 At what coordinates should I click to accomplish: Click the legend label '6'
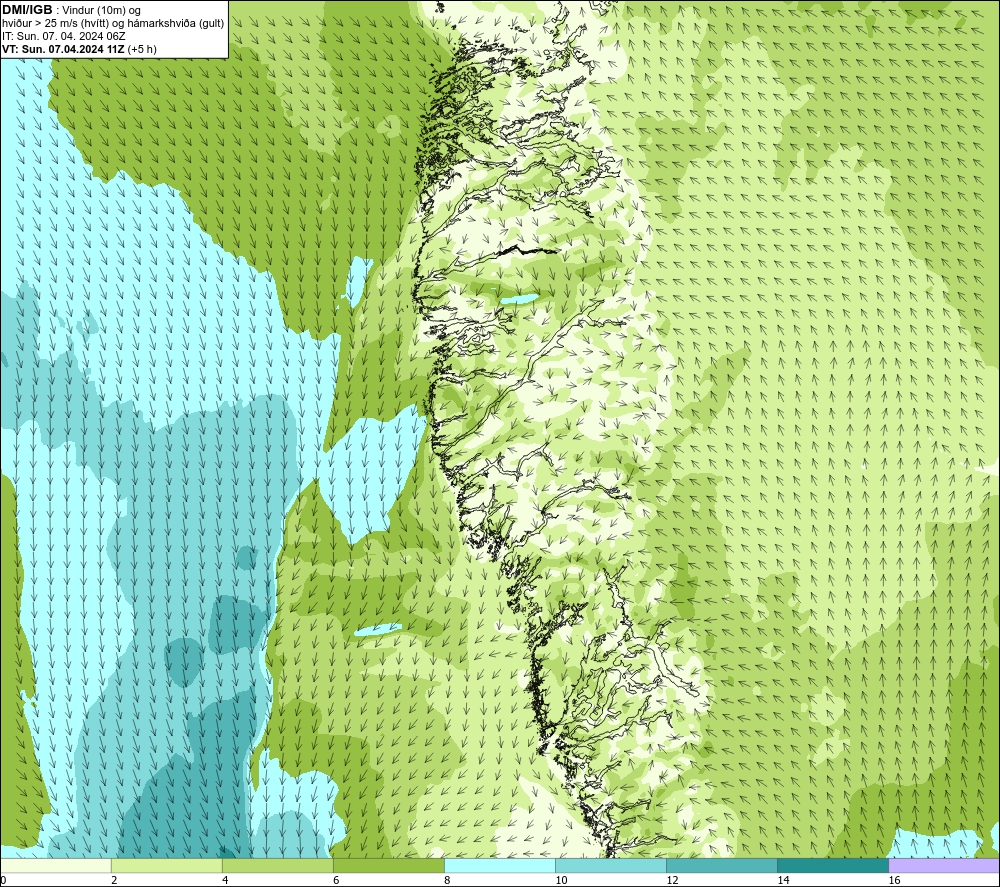click(x=336, y=881)
